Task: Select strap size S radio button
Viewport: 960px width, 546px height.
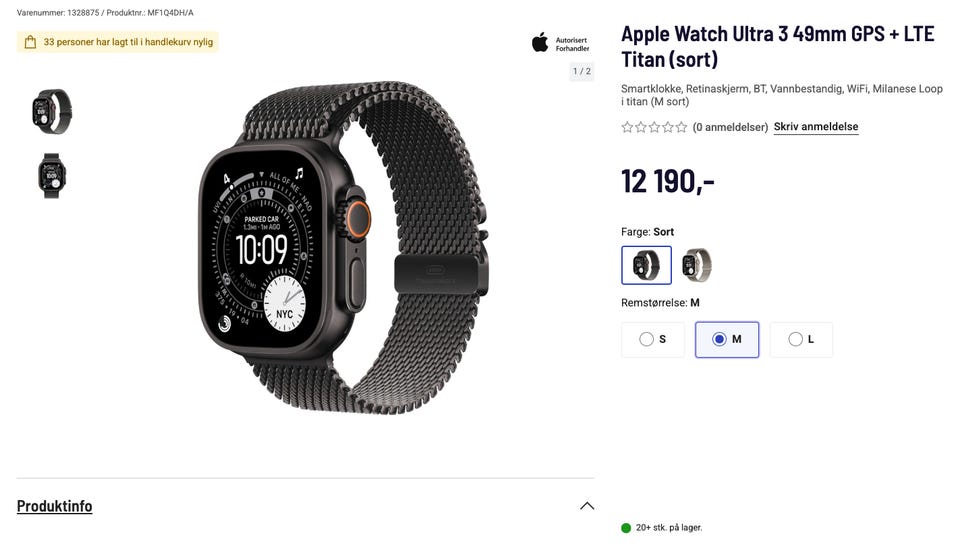Action: coord(653,339)
